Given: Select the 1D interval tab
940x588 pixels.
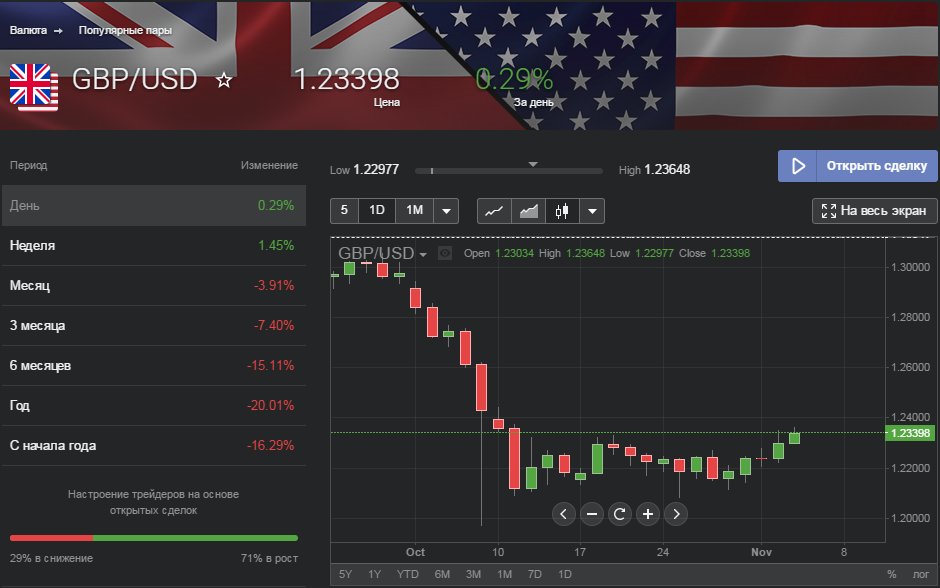Looking at the screenshot, I should click(x=377, y=211).
